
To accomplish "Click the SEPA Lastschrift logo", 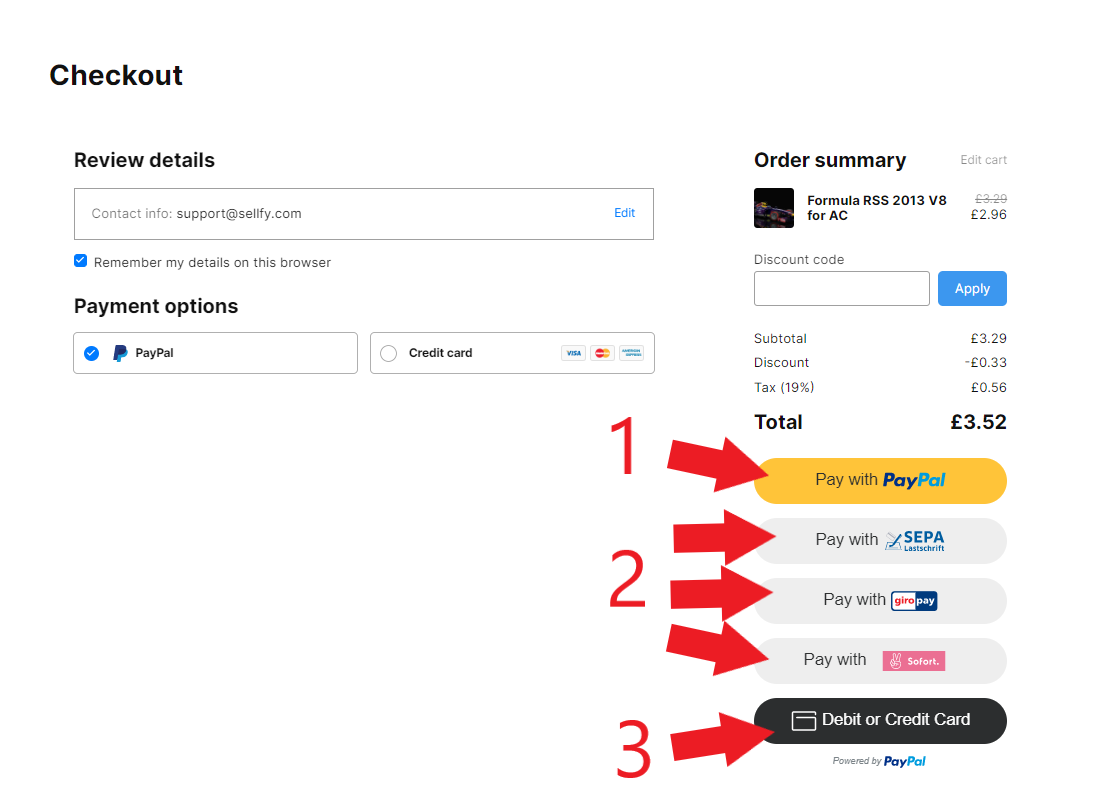I will tap(915, 541).
